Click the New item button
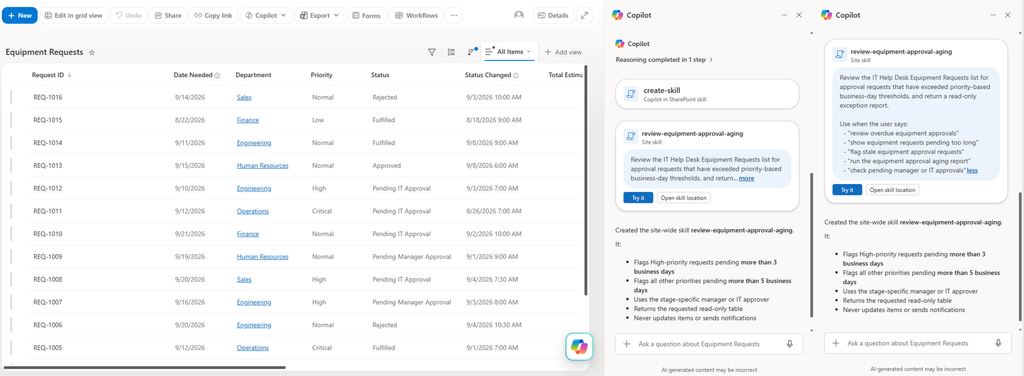 (x=20, y=15)
